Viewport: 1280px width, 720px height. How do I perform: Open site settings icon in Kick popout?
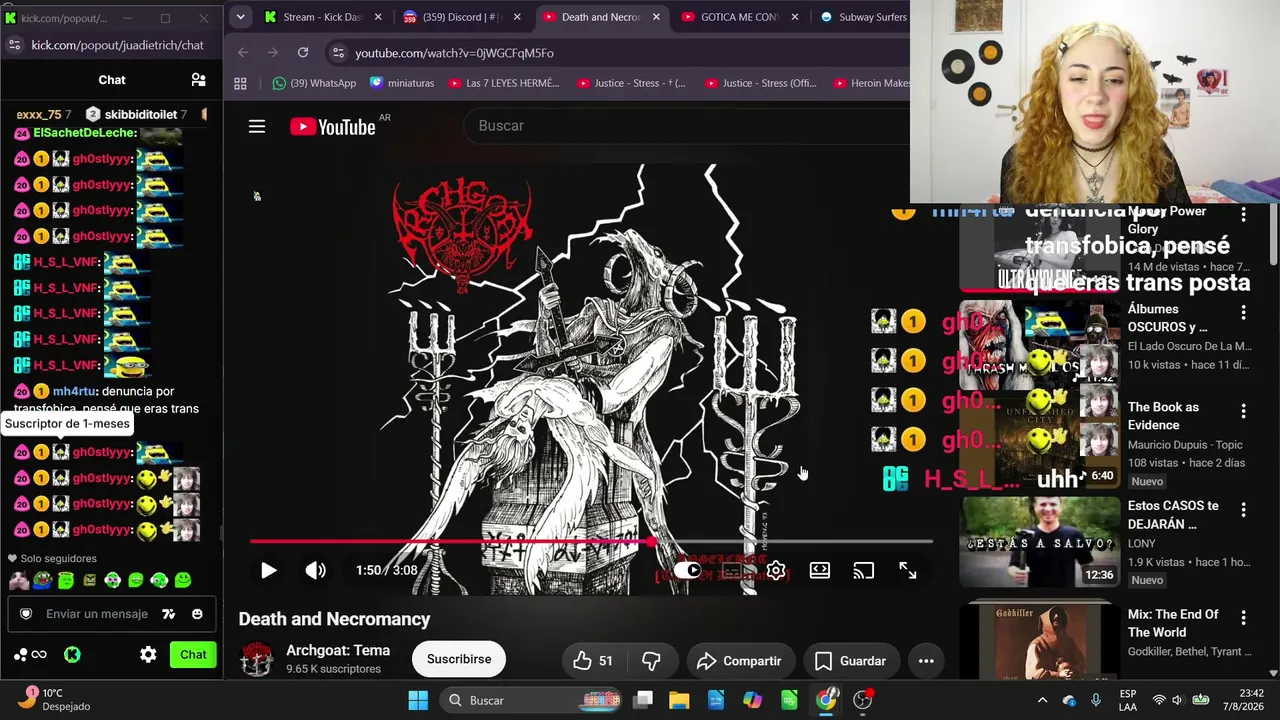tap(14, 45)
